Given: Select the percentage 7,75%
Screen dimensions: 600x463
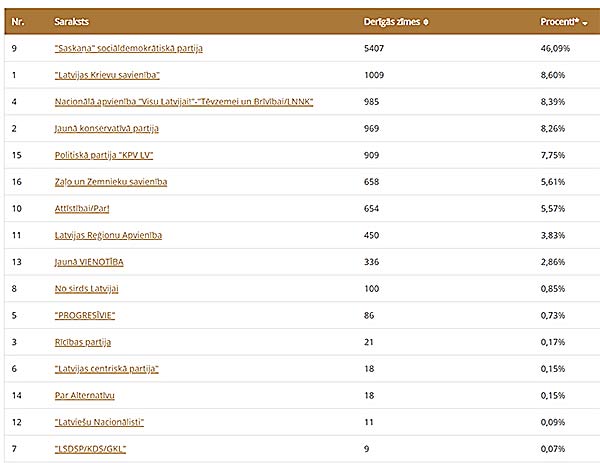Looking at the screenshot, I should click(x=553, y=155).
